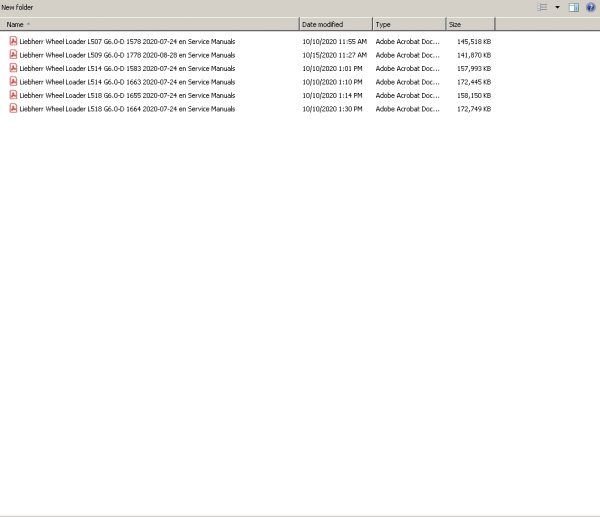Click size value 141,870 KB
This screenshot has height=517, width=600.
pyautogui.click(x=474, y=55)
